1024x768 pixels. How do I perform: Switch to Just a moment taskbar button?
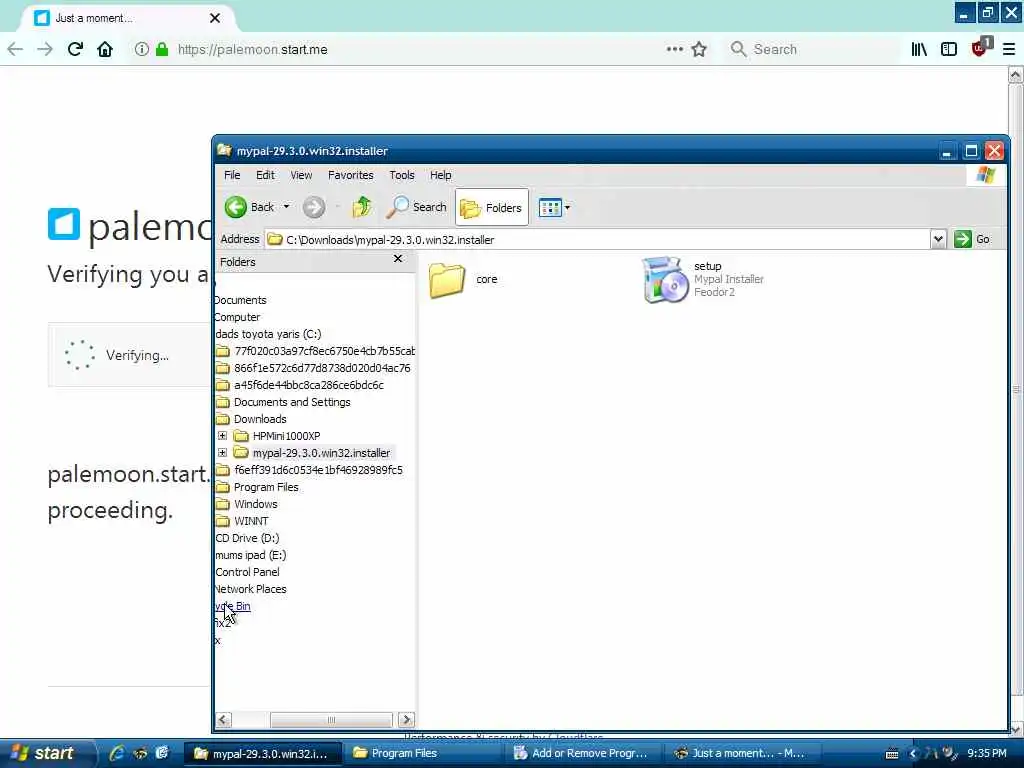pyautogui.click(x=744, y=753)
